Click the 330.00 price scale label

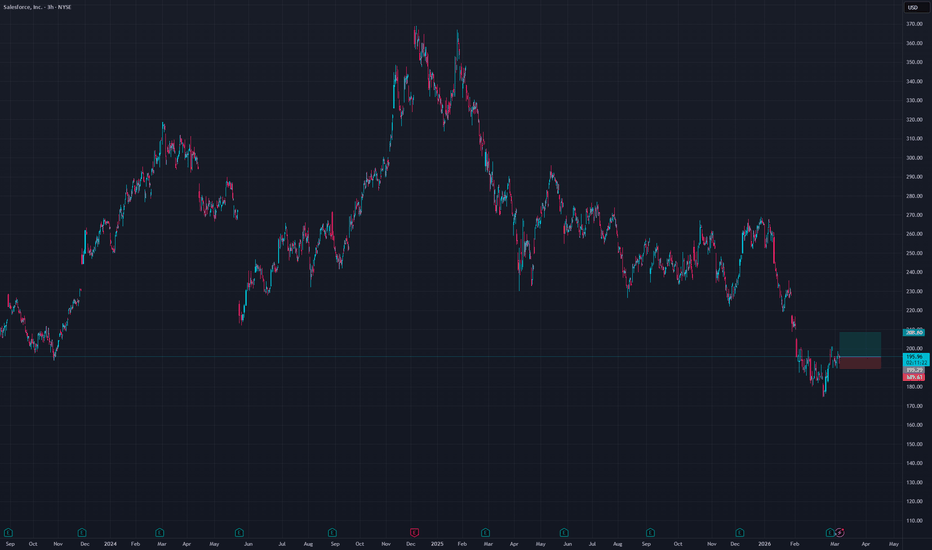point(914,100)
